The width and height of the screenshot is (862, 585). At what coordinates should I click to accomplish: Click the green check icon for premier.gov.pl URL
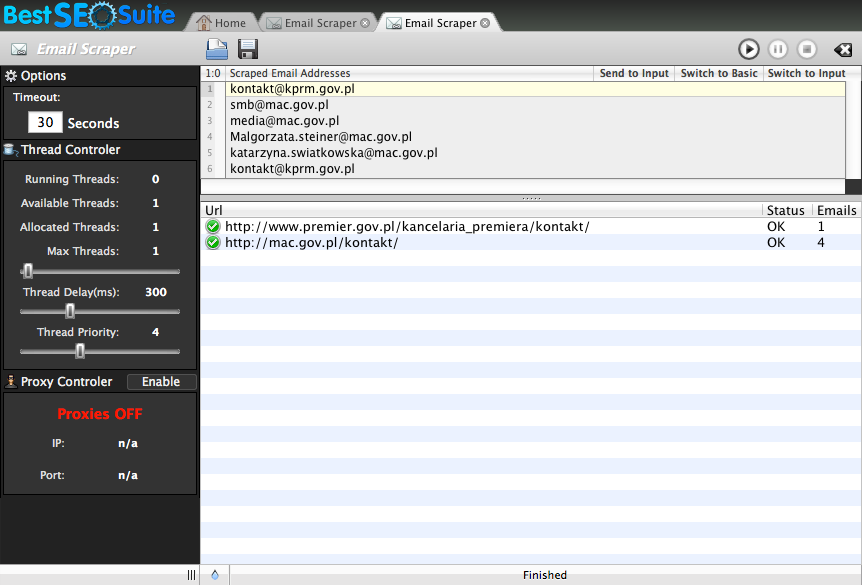213,227
